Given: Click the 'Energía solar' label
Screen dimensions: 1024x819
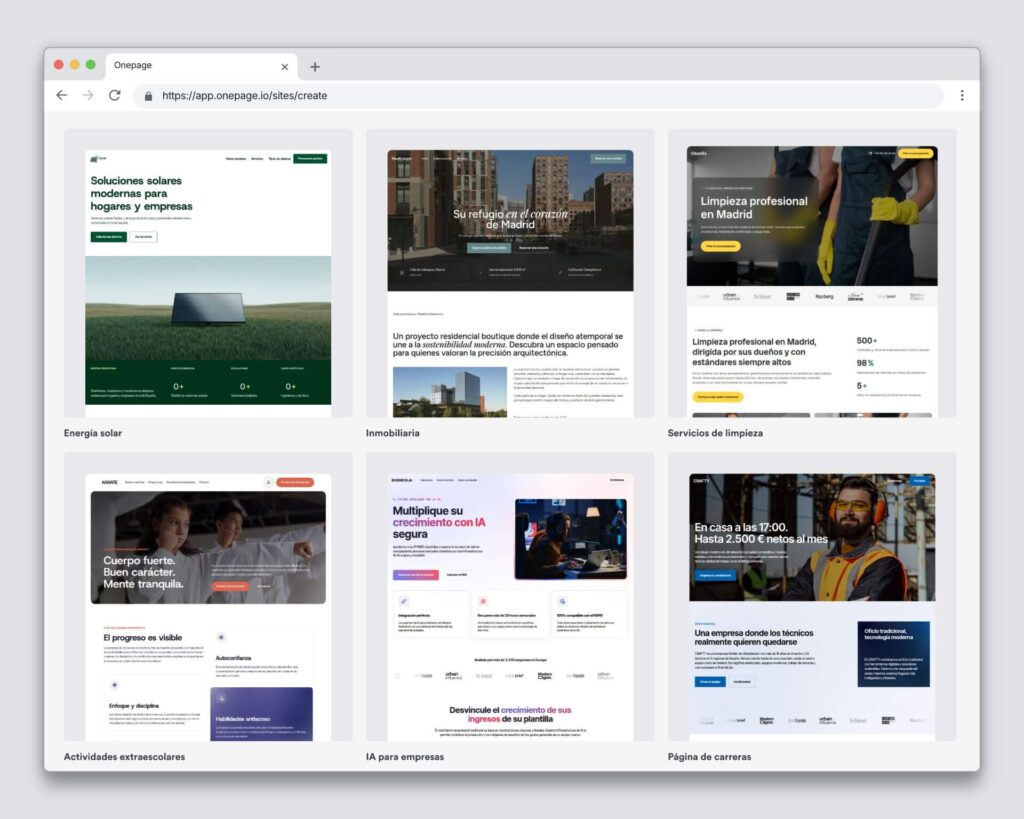Looking at the screenshot, I should [x=93, y=433].
